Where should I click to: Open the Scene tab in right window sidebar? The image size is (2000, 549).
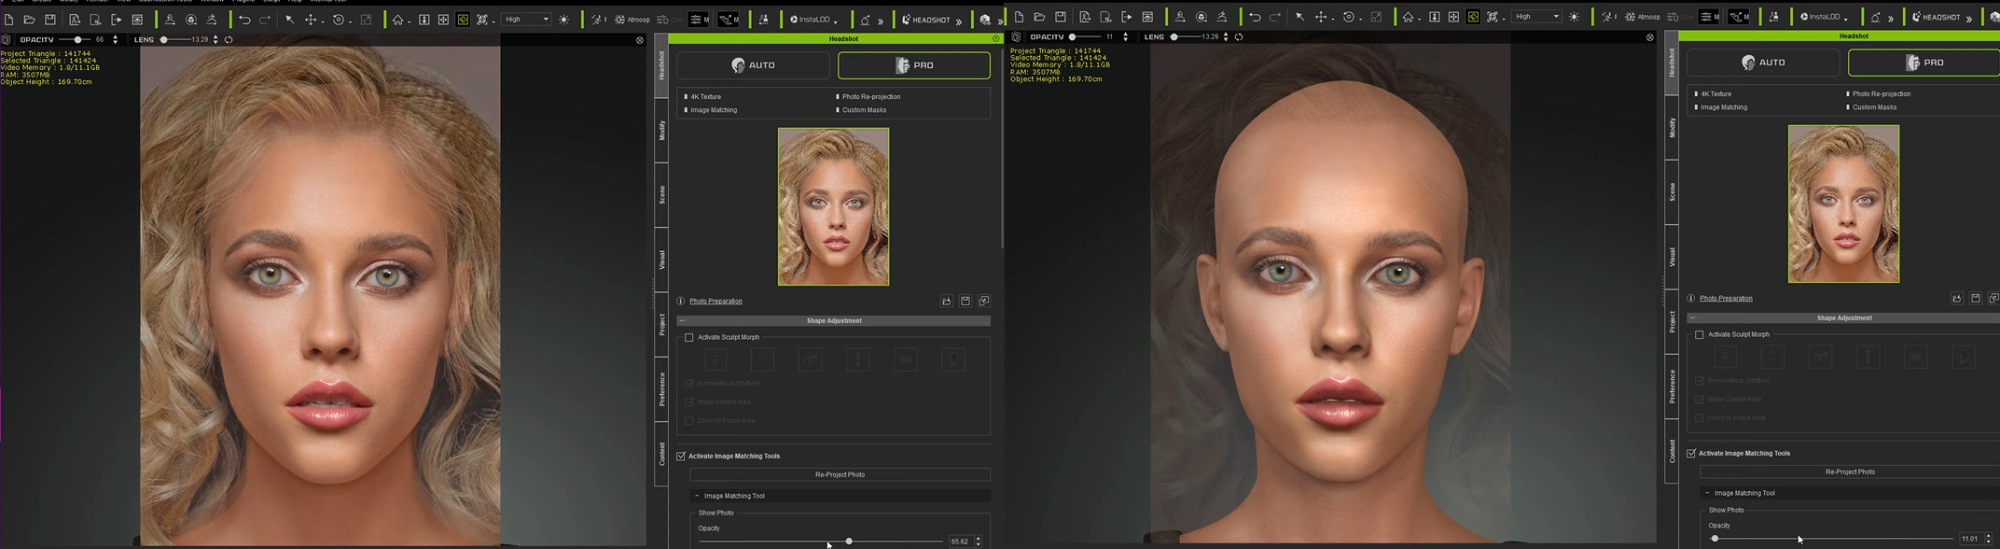1671,192
